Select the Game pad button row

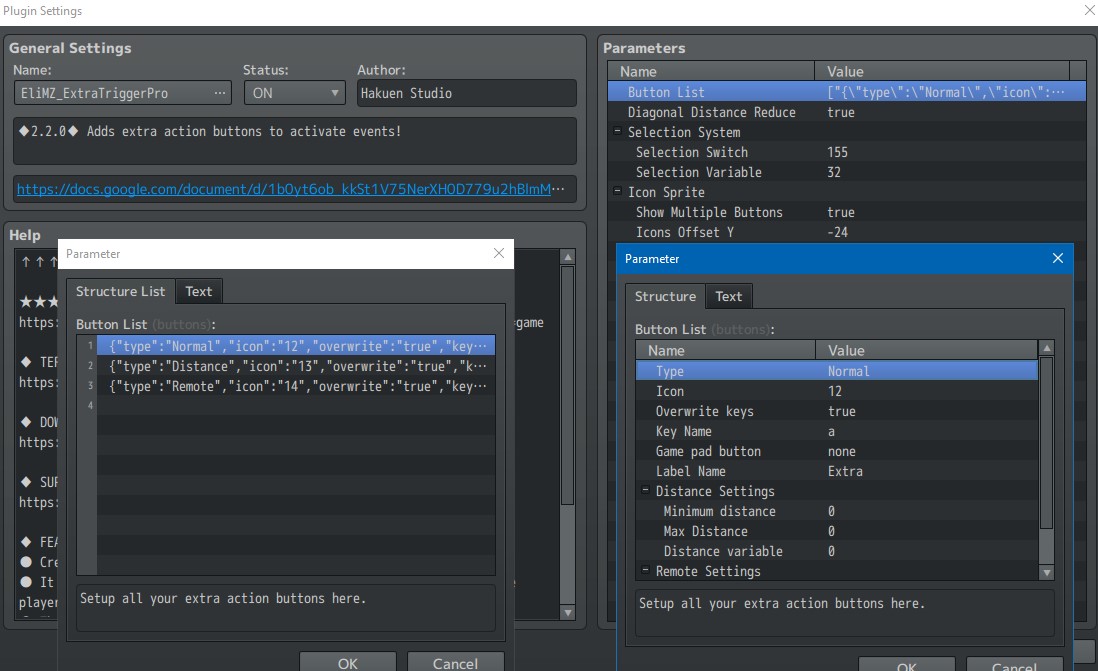coord(837,452)
